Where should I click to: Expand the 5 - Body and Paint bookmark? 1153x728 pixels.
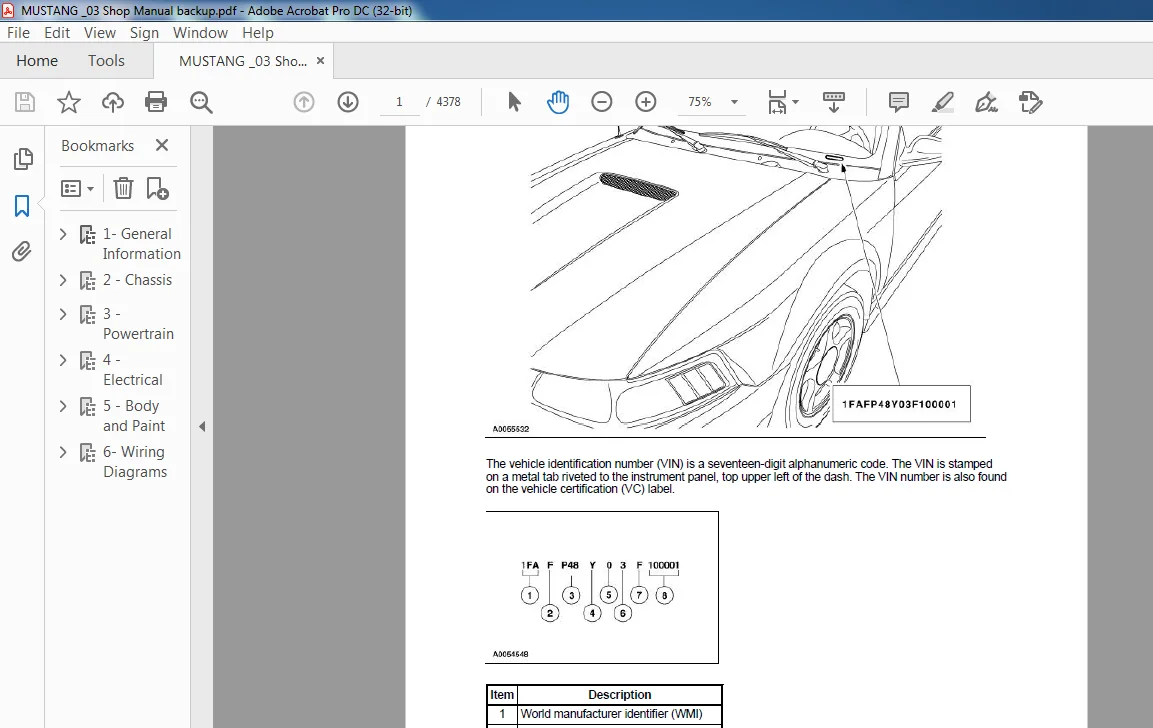(63, 406)
